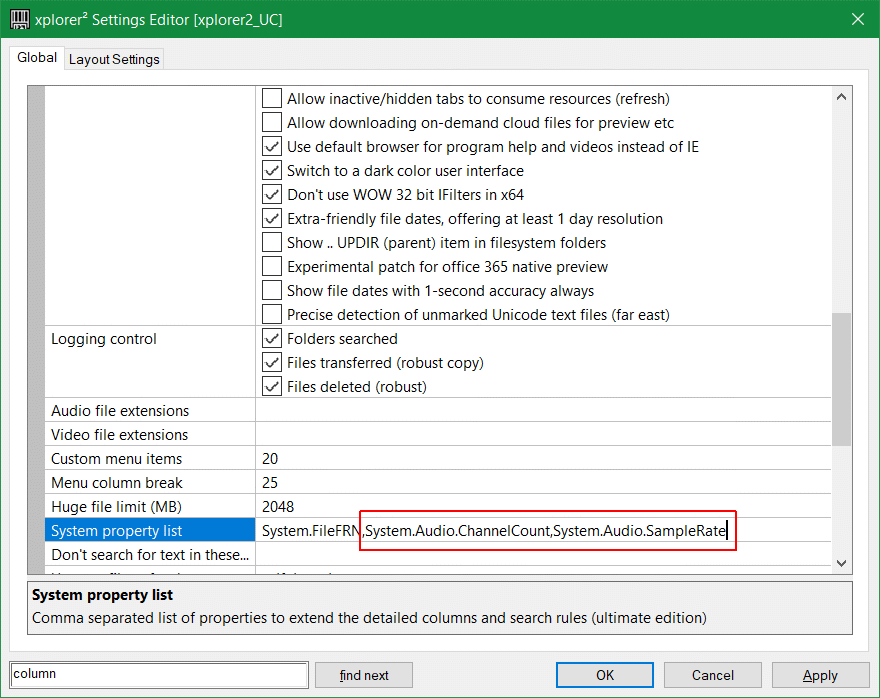Select Video file extensions setting
Image resolution: width=880 pixels, height=698 pixels.
[150, 435]
